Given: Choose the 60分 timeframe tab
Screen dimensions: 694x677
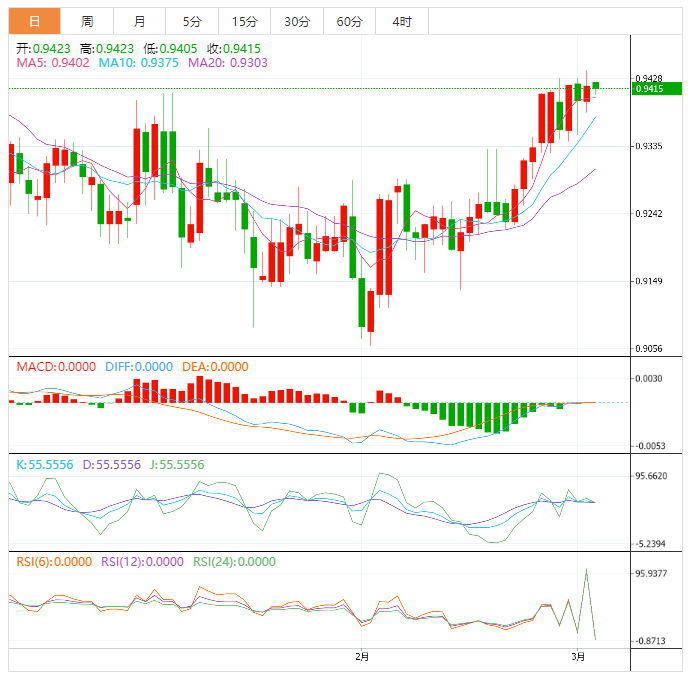Looking at the screenshot, I should 349,21.
